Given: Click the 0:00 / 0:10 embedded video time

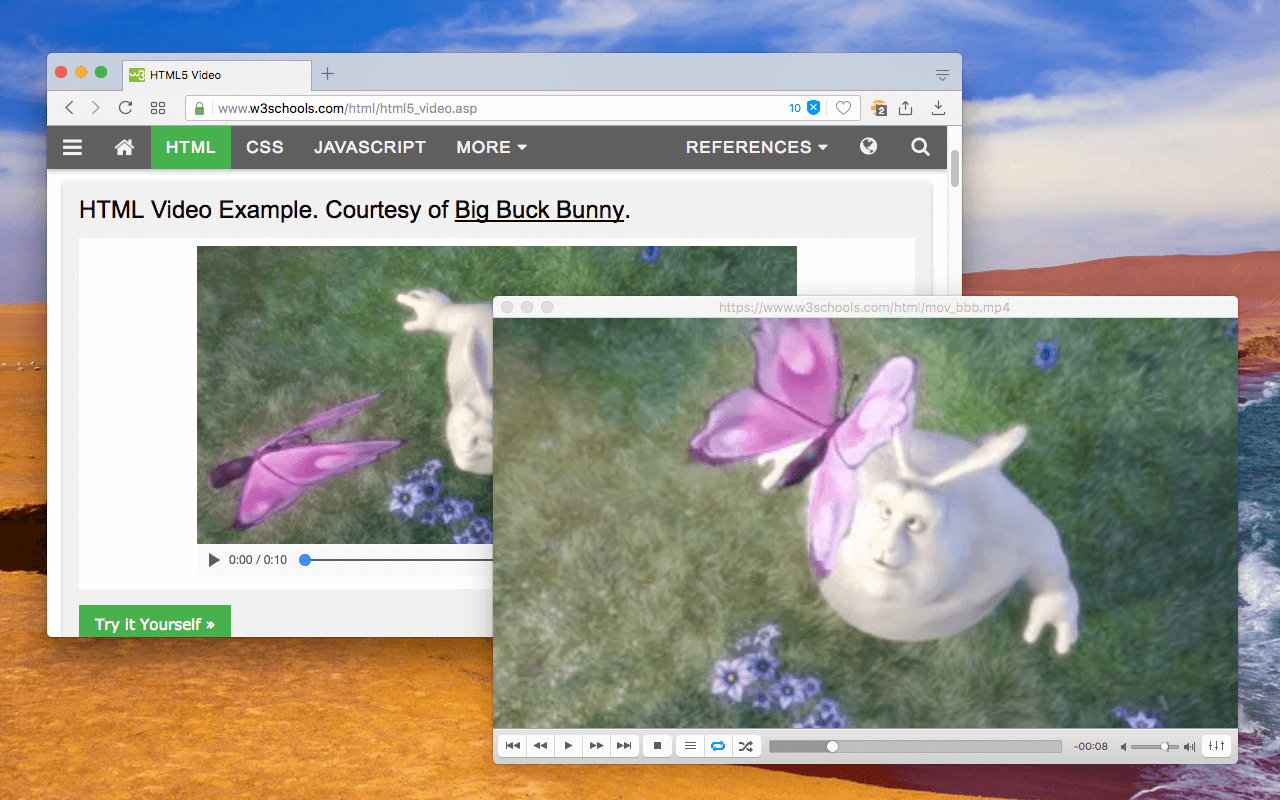Looking at the screenshot, I should tap(258, 560).
